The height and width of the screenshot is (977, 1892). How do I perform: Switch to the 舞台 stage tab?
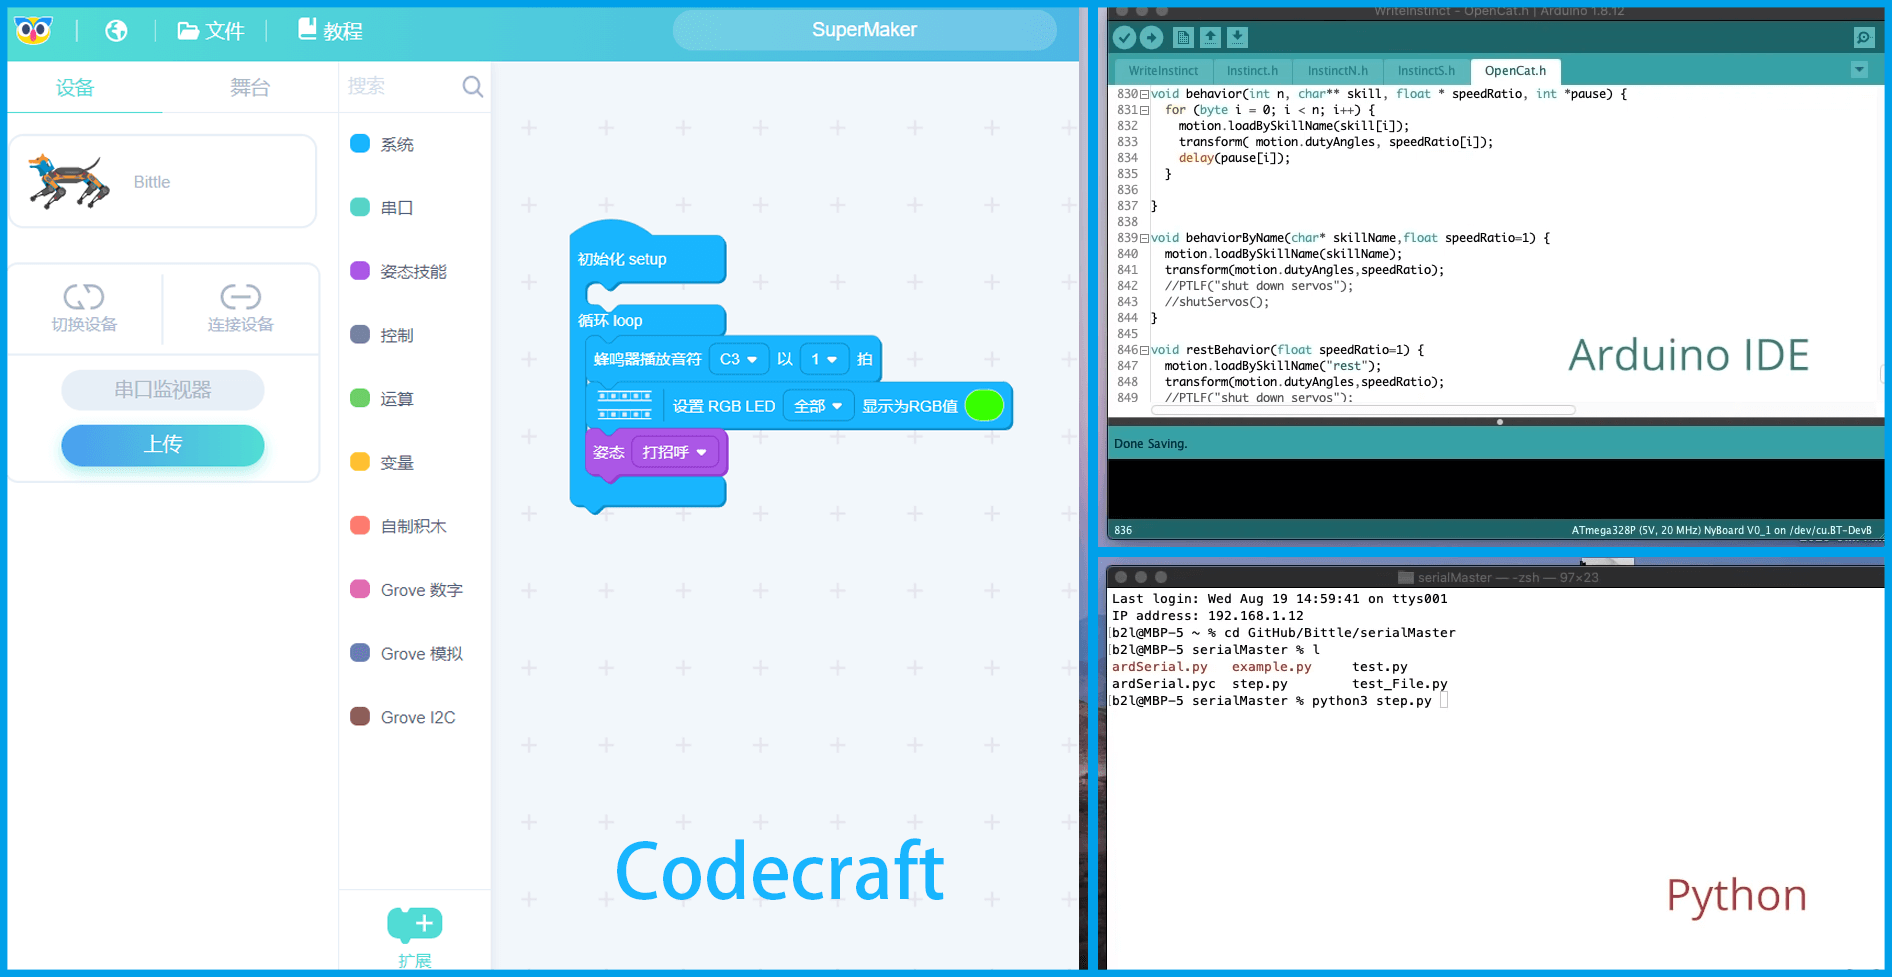point(250,88)
